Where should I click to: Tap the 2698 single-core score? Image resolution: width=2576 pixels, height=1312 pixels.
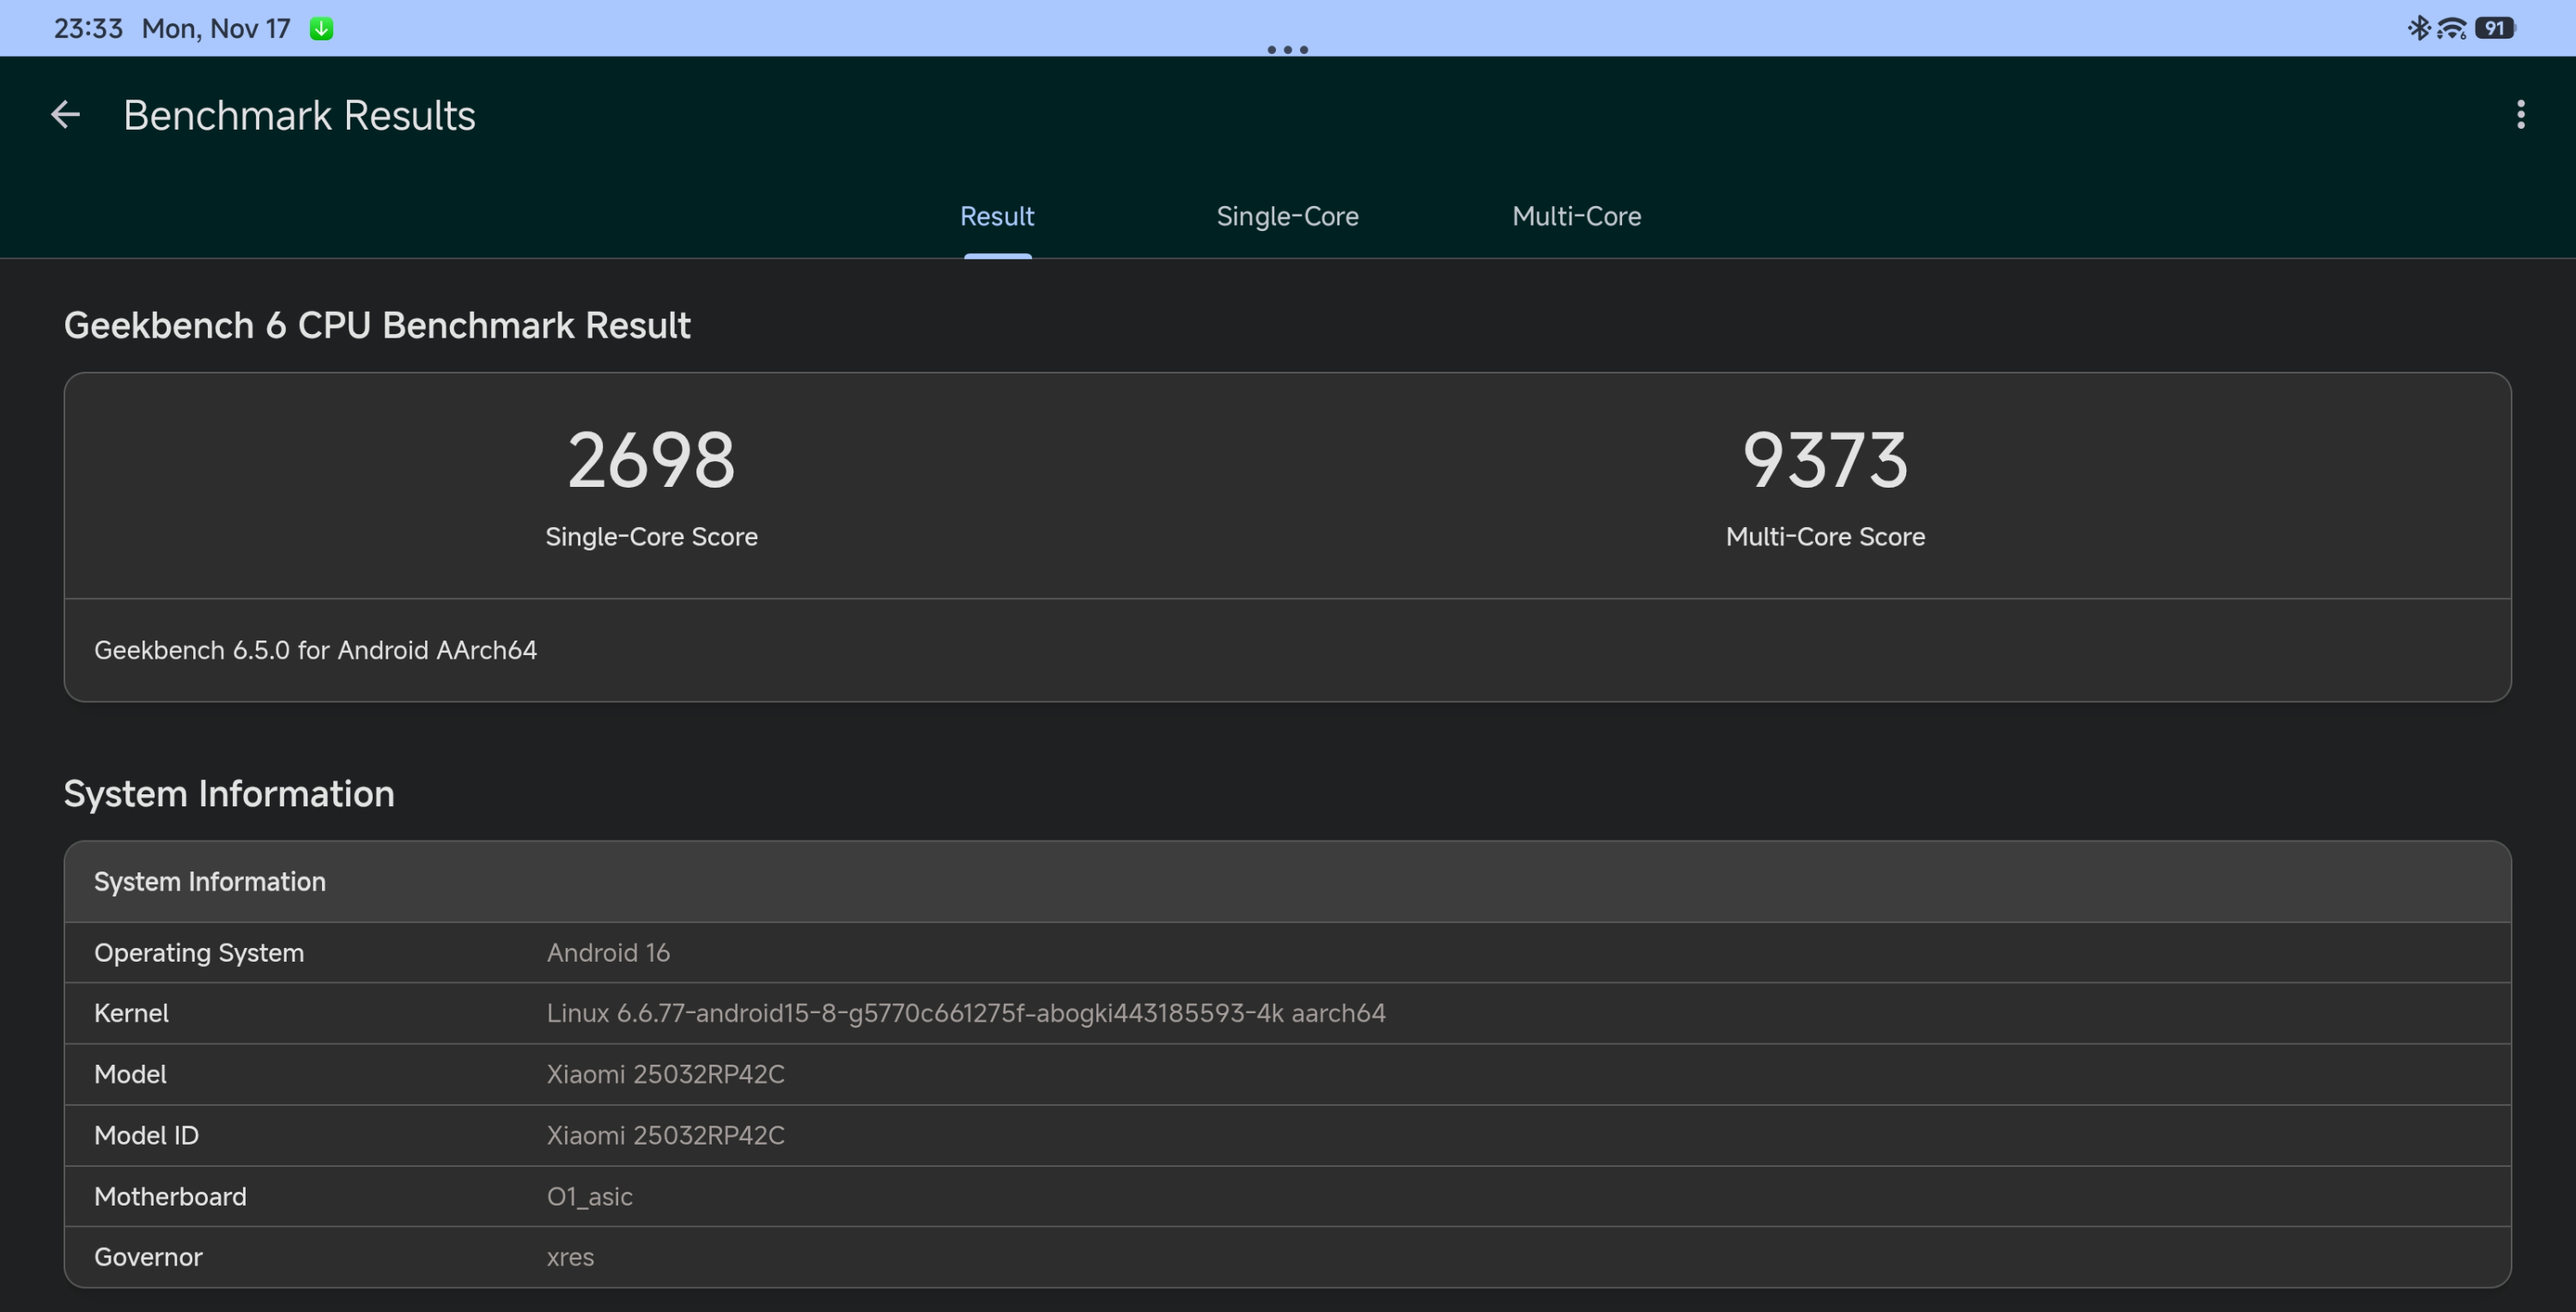[x=651, y=461]
